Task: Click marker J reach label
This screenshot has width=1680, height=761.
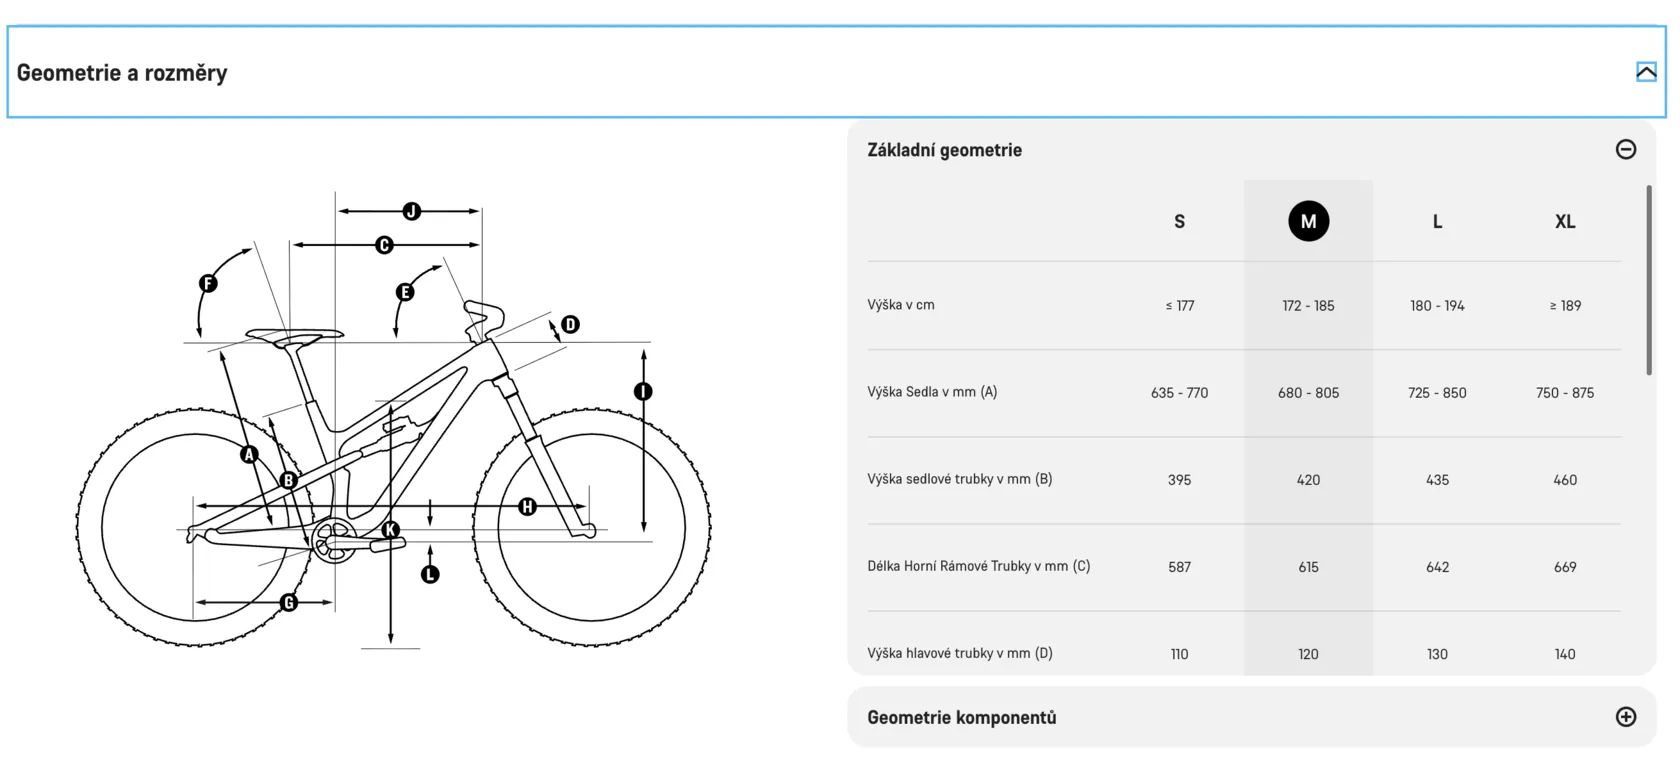Action: 411,211
